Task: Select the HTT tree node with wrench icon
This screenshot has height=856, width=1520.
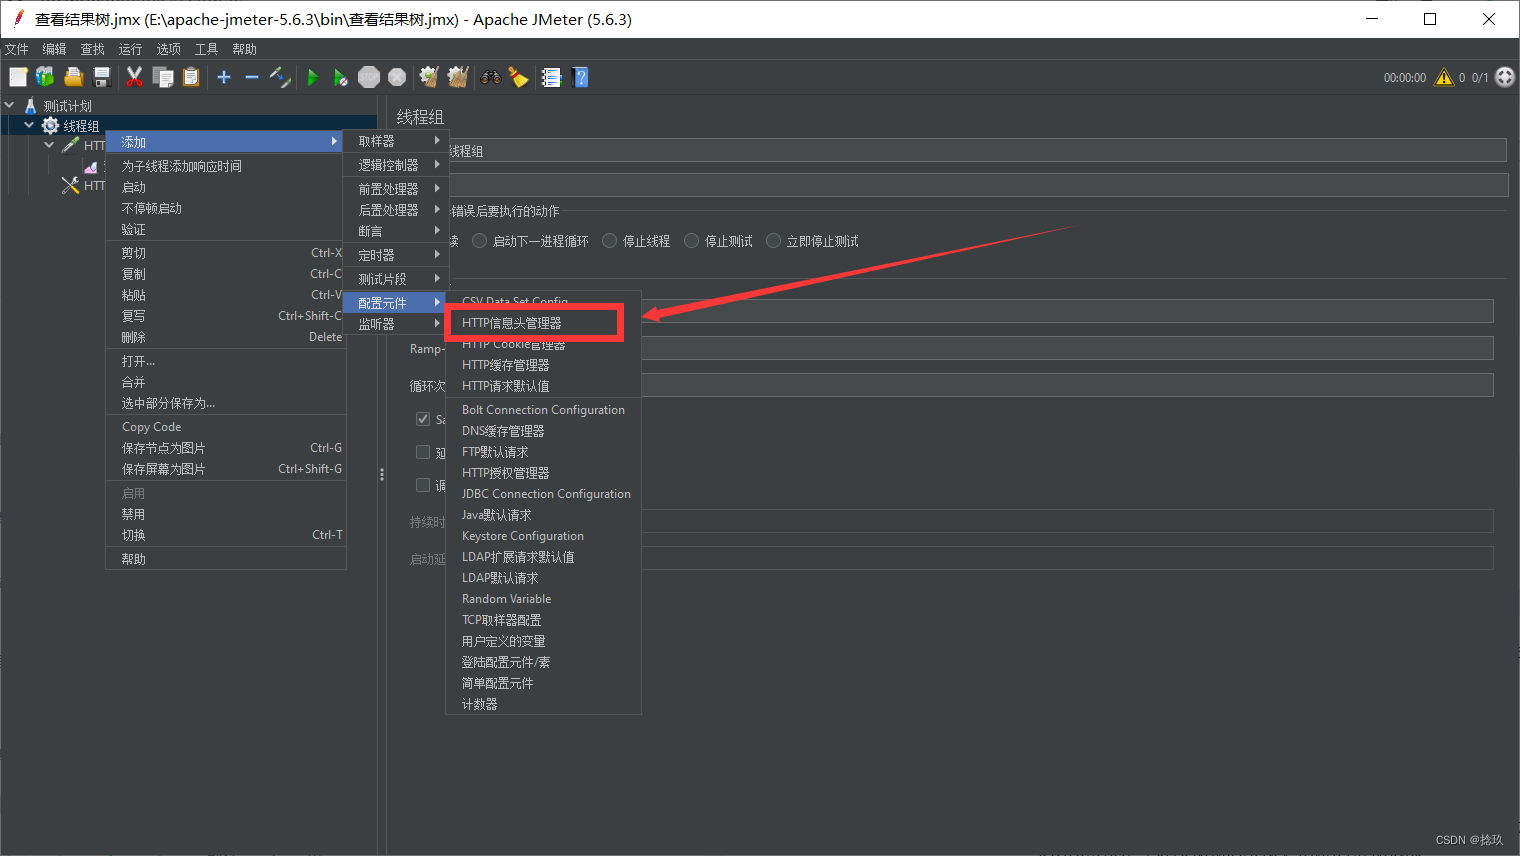Action: (x=70, y=185)
